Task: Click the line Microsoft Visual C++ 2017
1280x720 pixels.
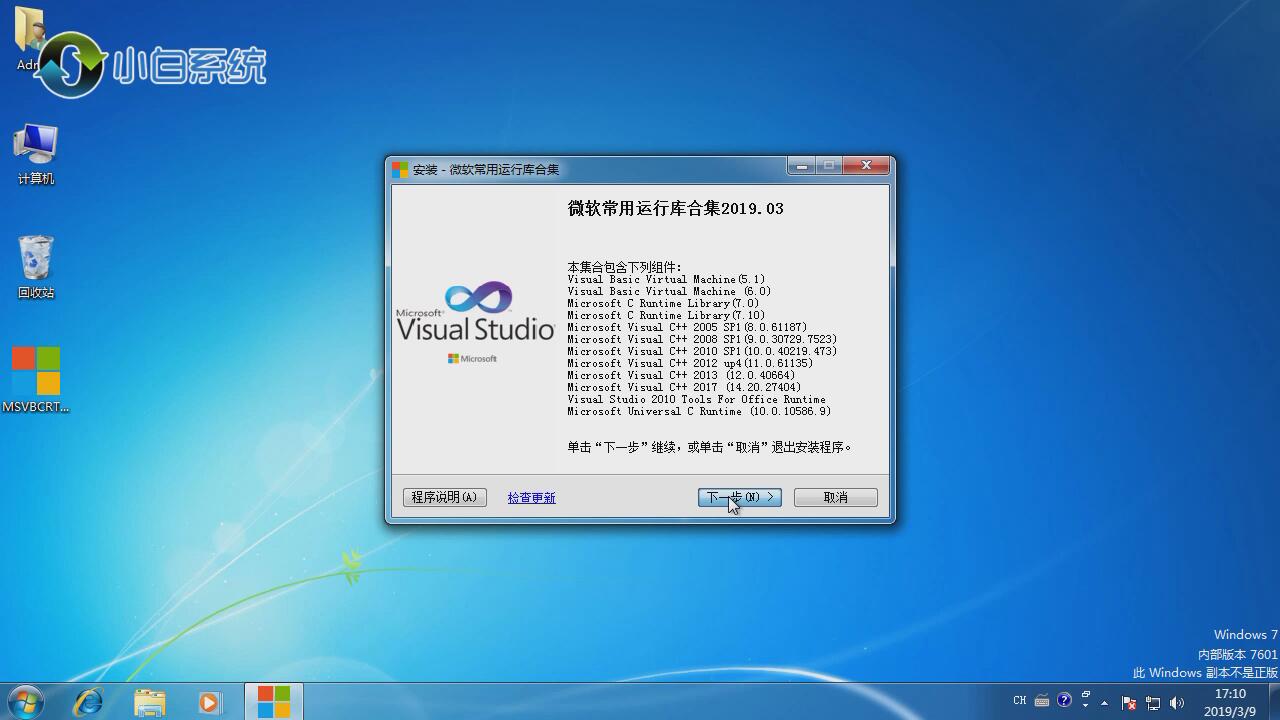Action: (x=684, y=387)
